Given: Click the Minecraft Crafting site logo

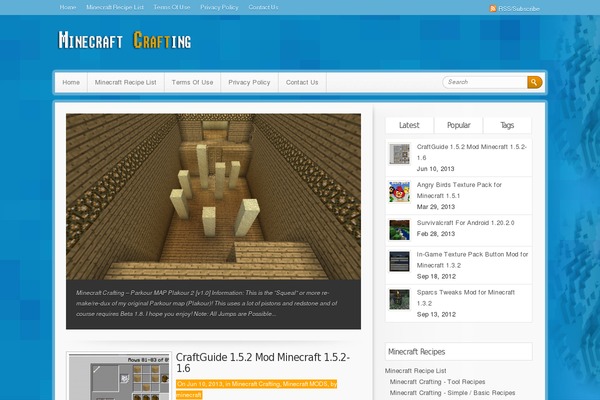Looking at the screenshot, I should point(124,40).
